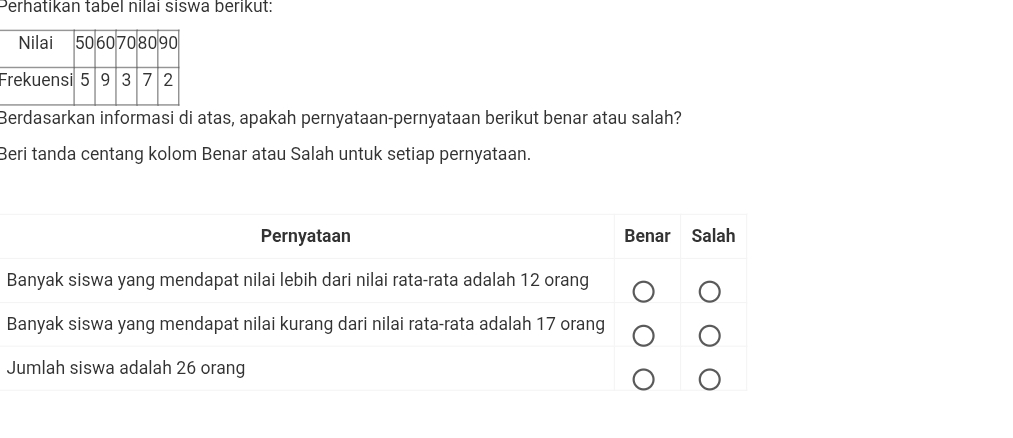Click the Nilai 50 table cell

tap(85, 43)
